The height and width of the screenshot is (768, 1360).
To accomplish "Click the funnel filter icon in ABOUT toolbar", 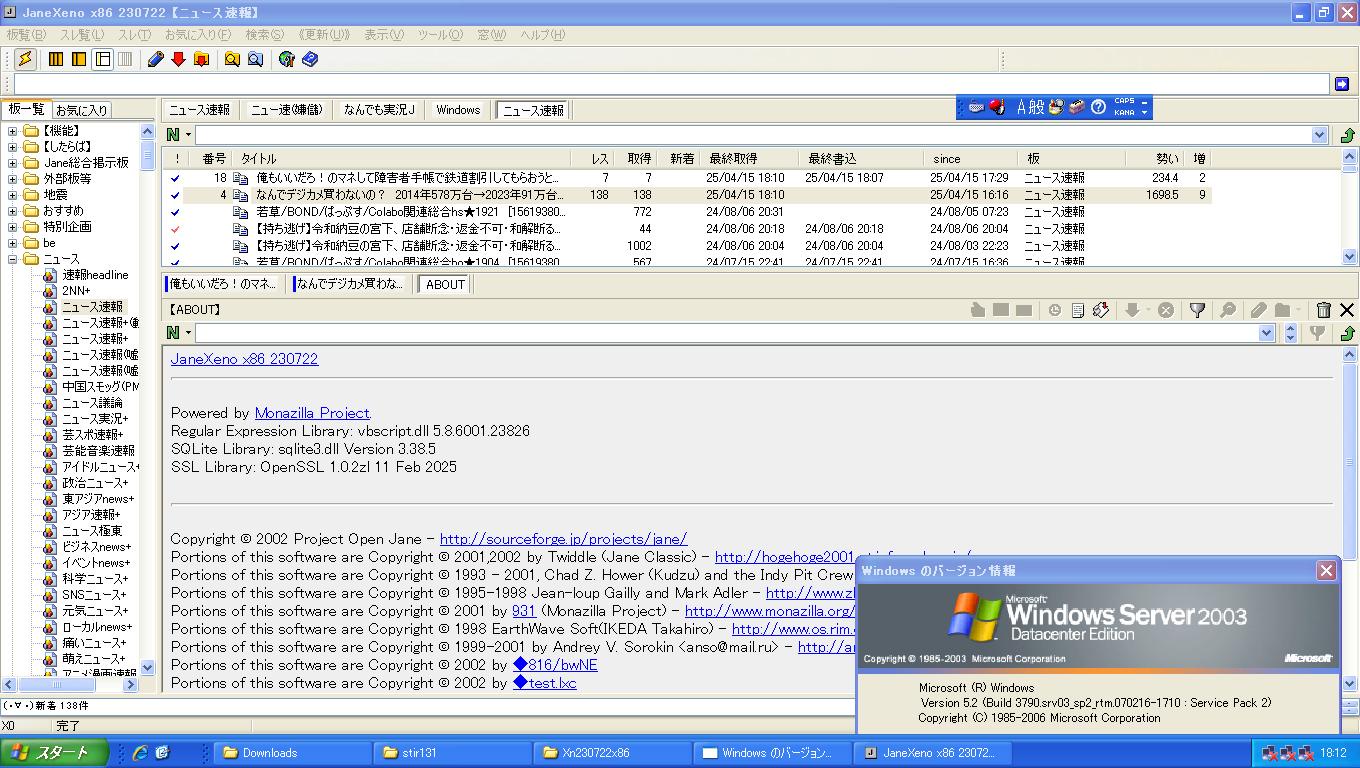I will [x=1197, y=310].
